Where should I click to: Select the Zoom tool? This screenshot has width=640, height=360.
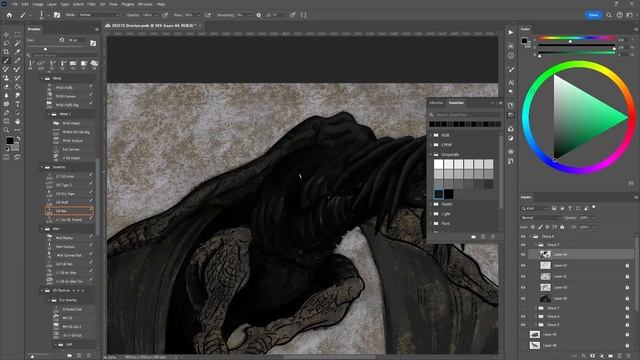coord(7,130)
